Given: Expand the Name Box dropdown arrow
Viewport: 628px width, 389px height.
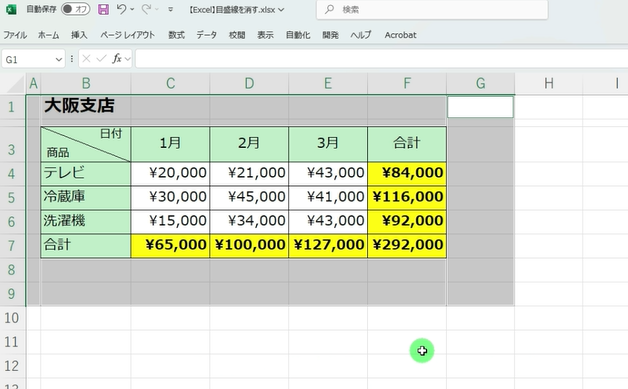Looking at the screenshot, I should tap(59, 60).
